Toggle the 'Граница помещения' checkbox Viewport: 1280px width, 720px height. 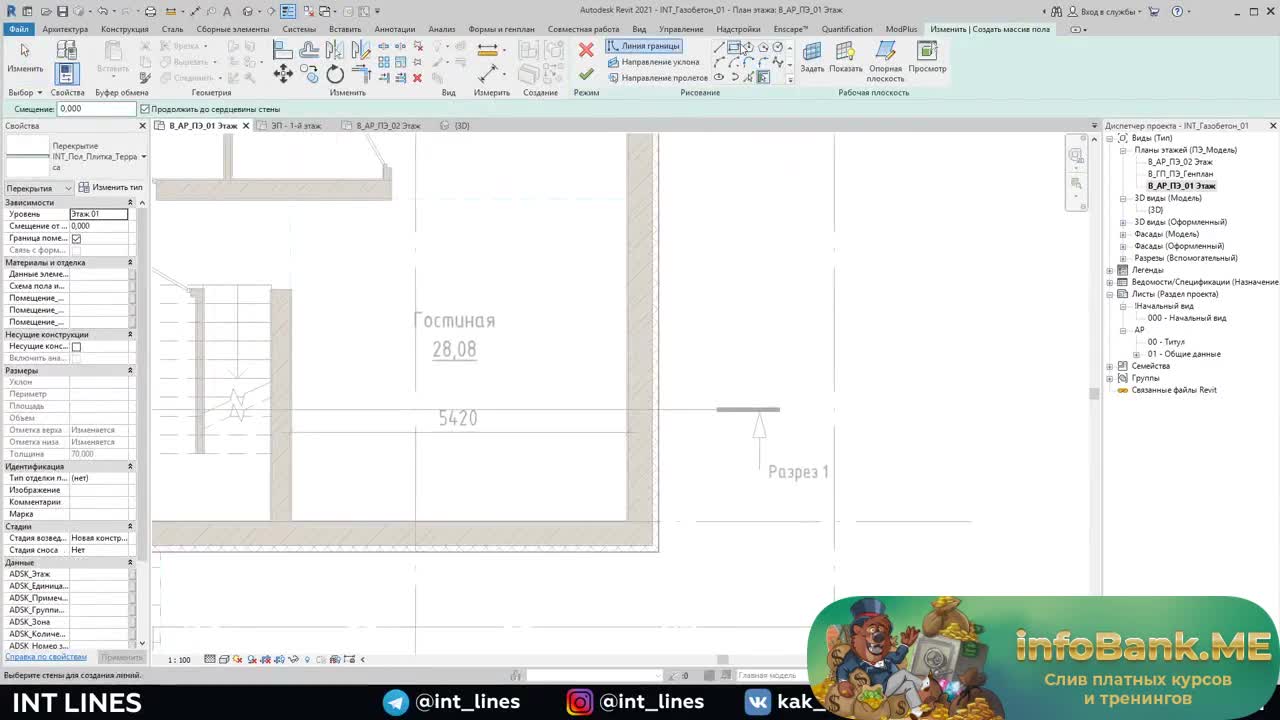click(76, 238)
